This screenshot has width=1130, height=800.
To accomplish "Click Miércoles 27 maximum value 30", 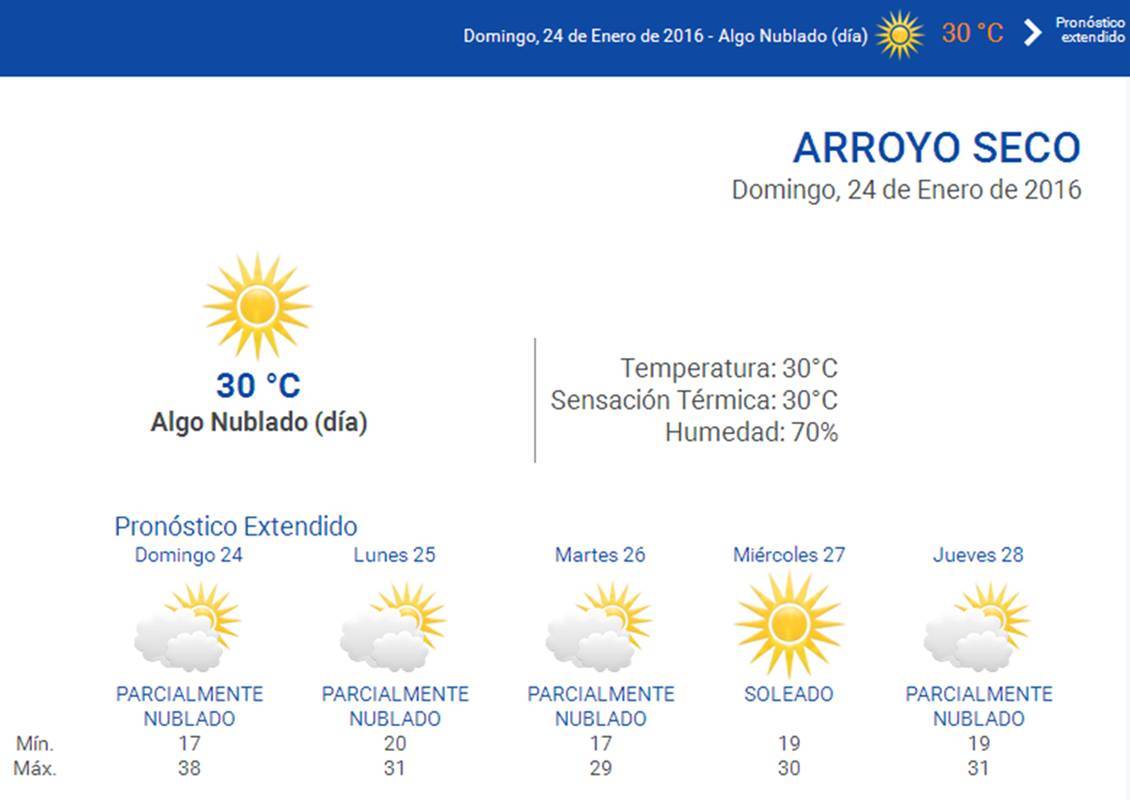I will 789,768.
